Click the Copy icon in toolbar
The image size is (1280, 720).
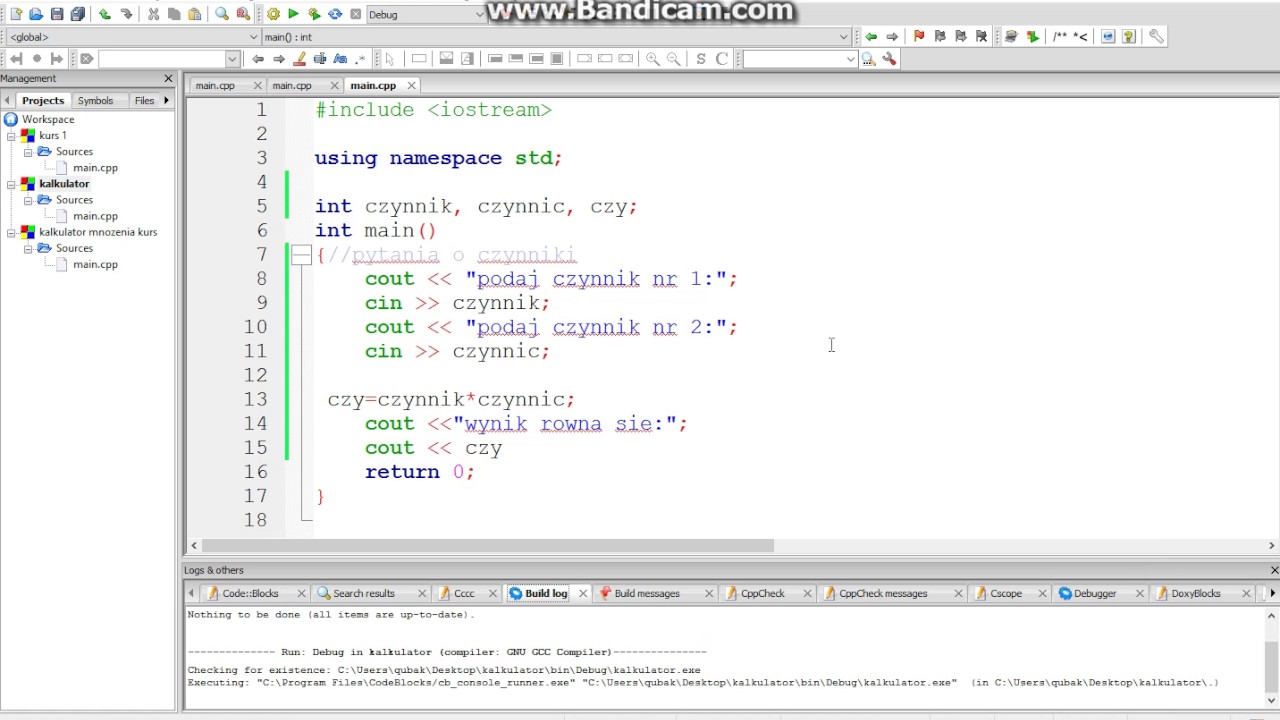click(x=174, y=14)
